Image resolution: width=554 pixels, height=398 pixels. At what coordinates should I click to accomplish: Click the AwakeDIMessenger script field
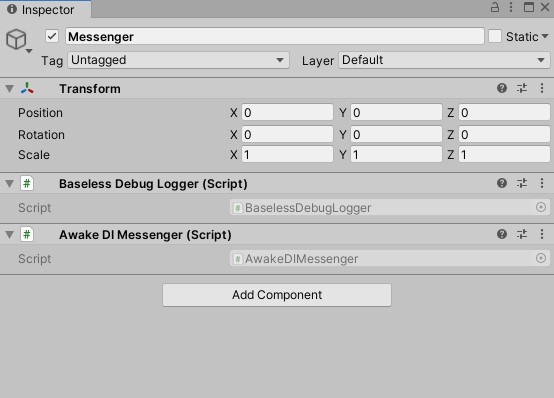[390, 258]
